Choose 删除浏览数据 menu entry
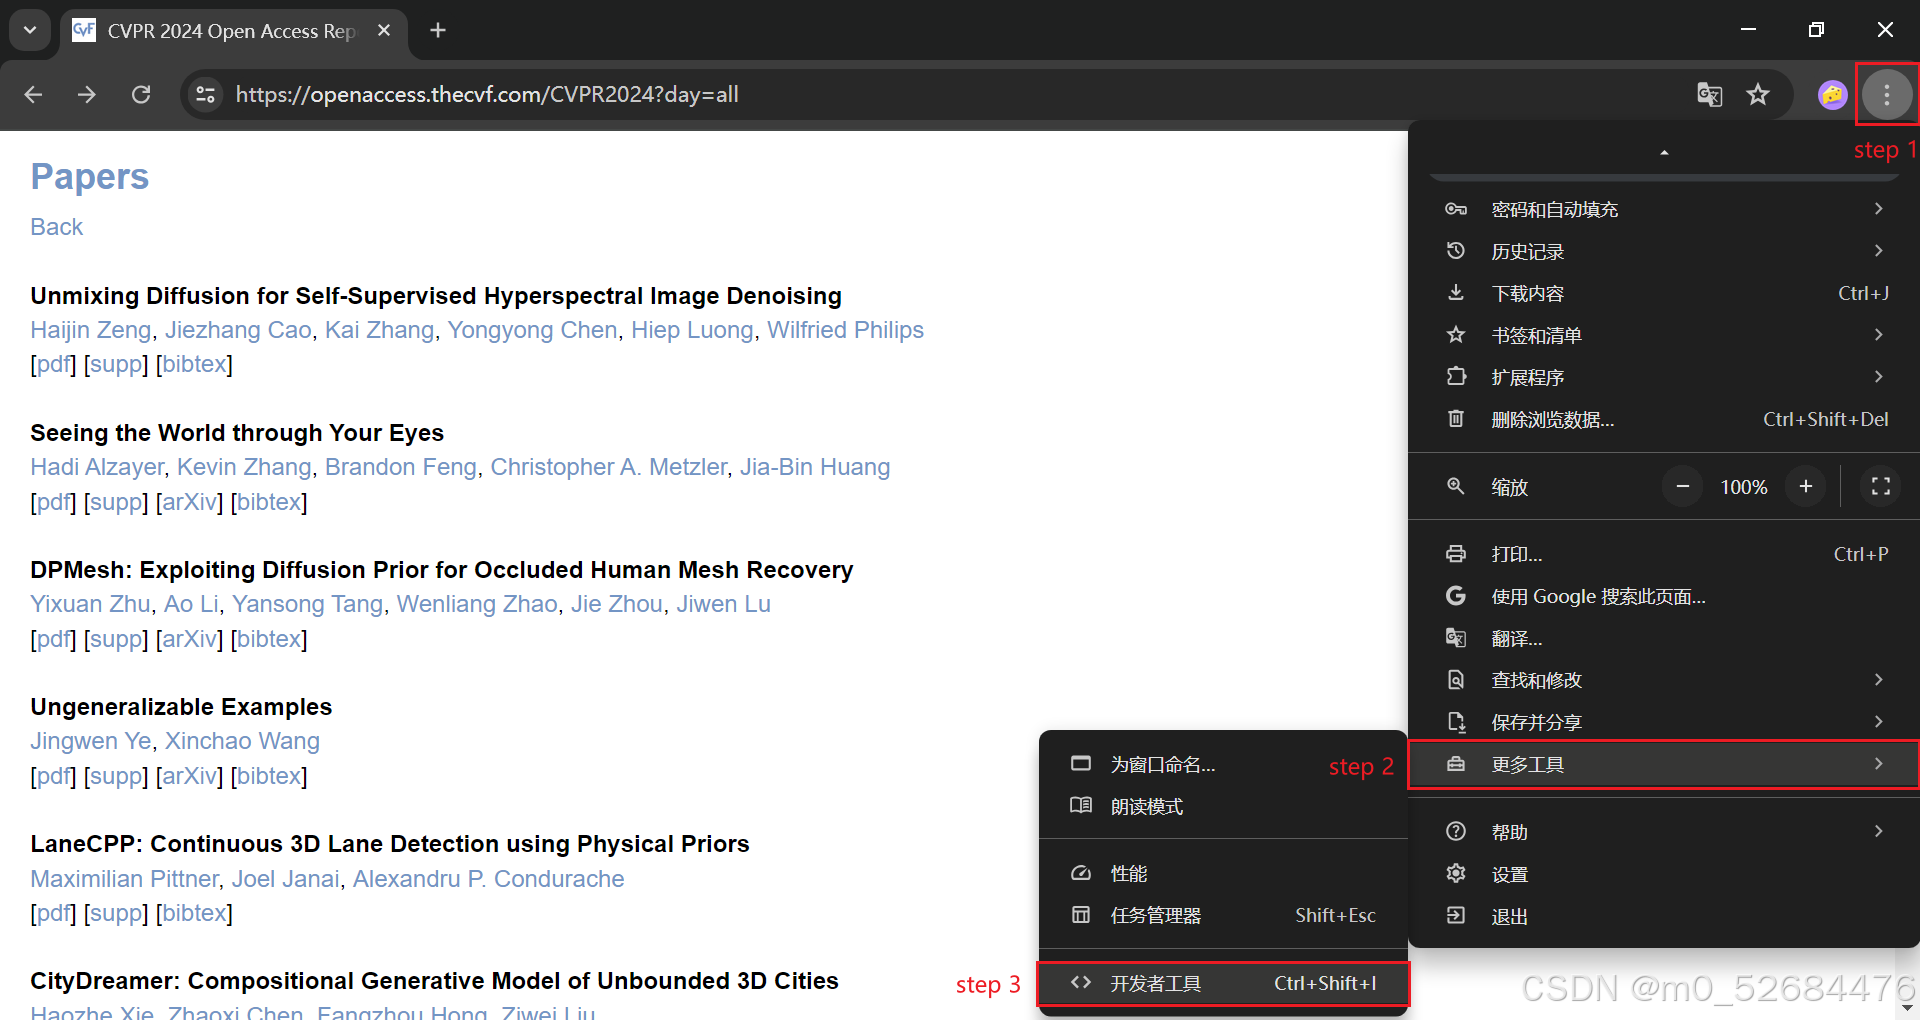Image resolution: width=1920 pixels, height=1020 pixels. (1664, 419)
